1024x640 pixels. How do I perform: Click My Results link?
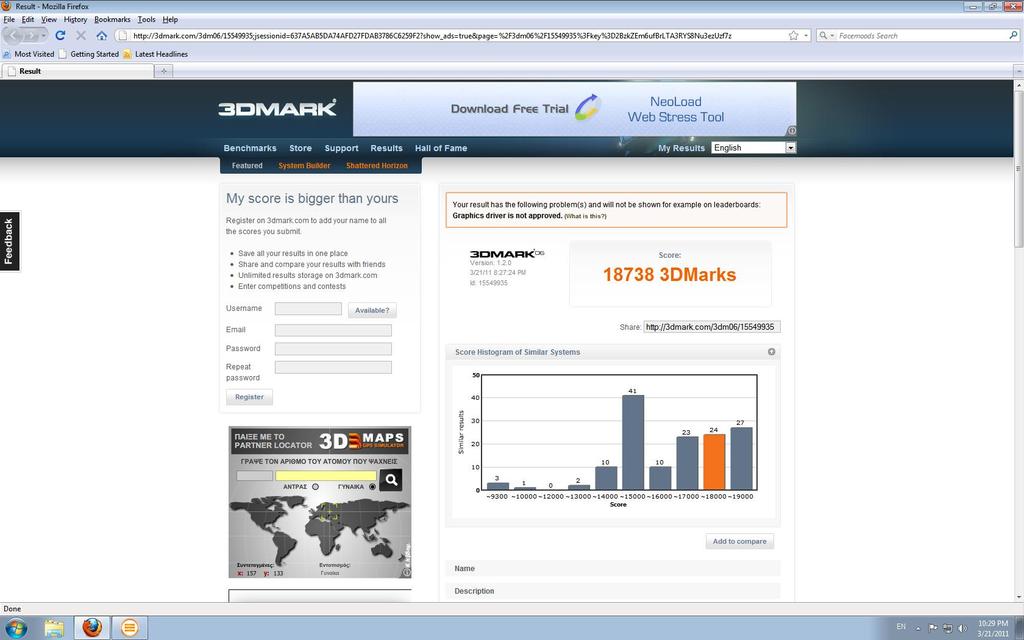point(681,148)
